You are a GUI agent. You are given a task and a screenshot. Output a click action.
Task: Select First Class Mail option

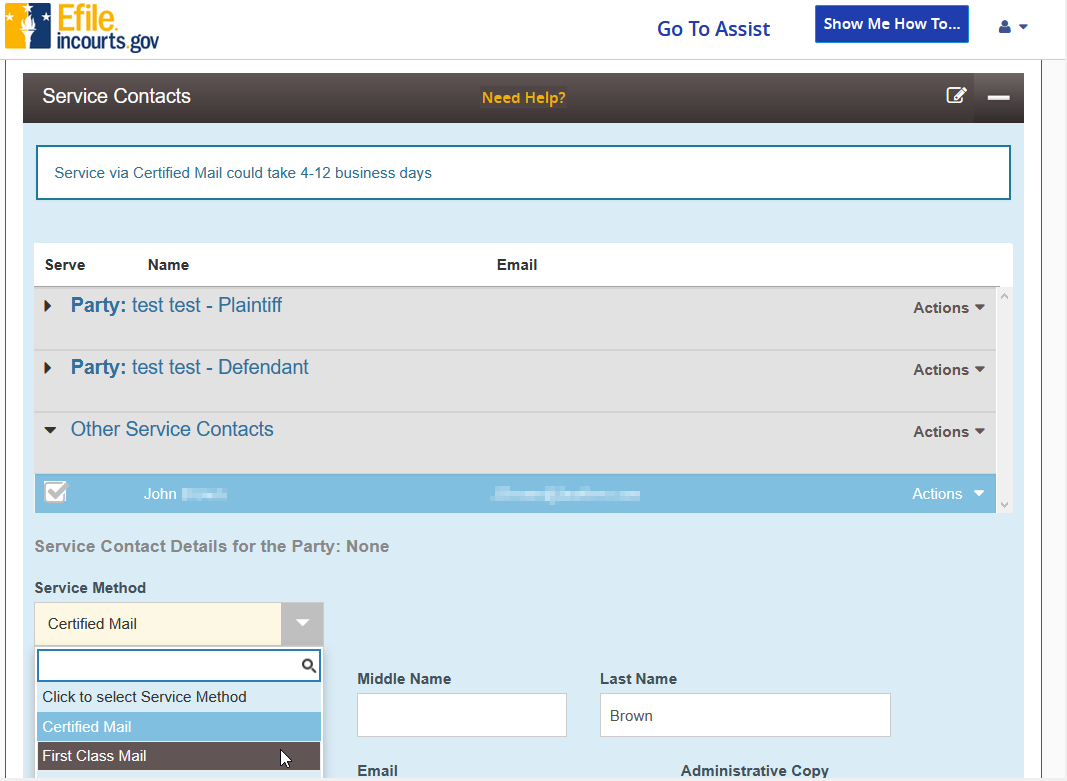click(x=179, y=756)
